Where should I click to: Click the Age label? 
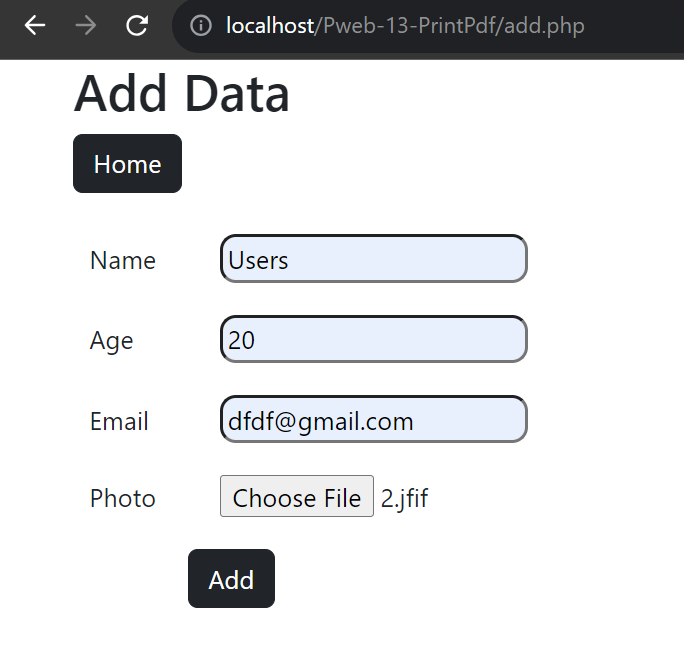click(112, 341)
